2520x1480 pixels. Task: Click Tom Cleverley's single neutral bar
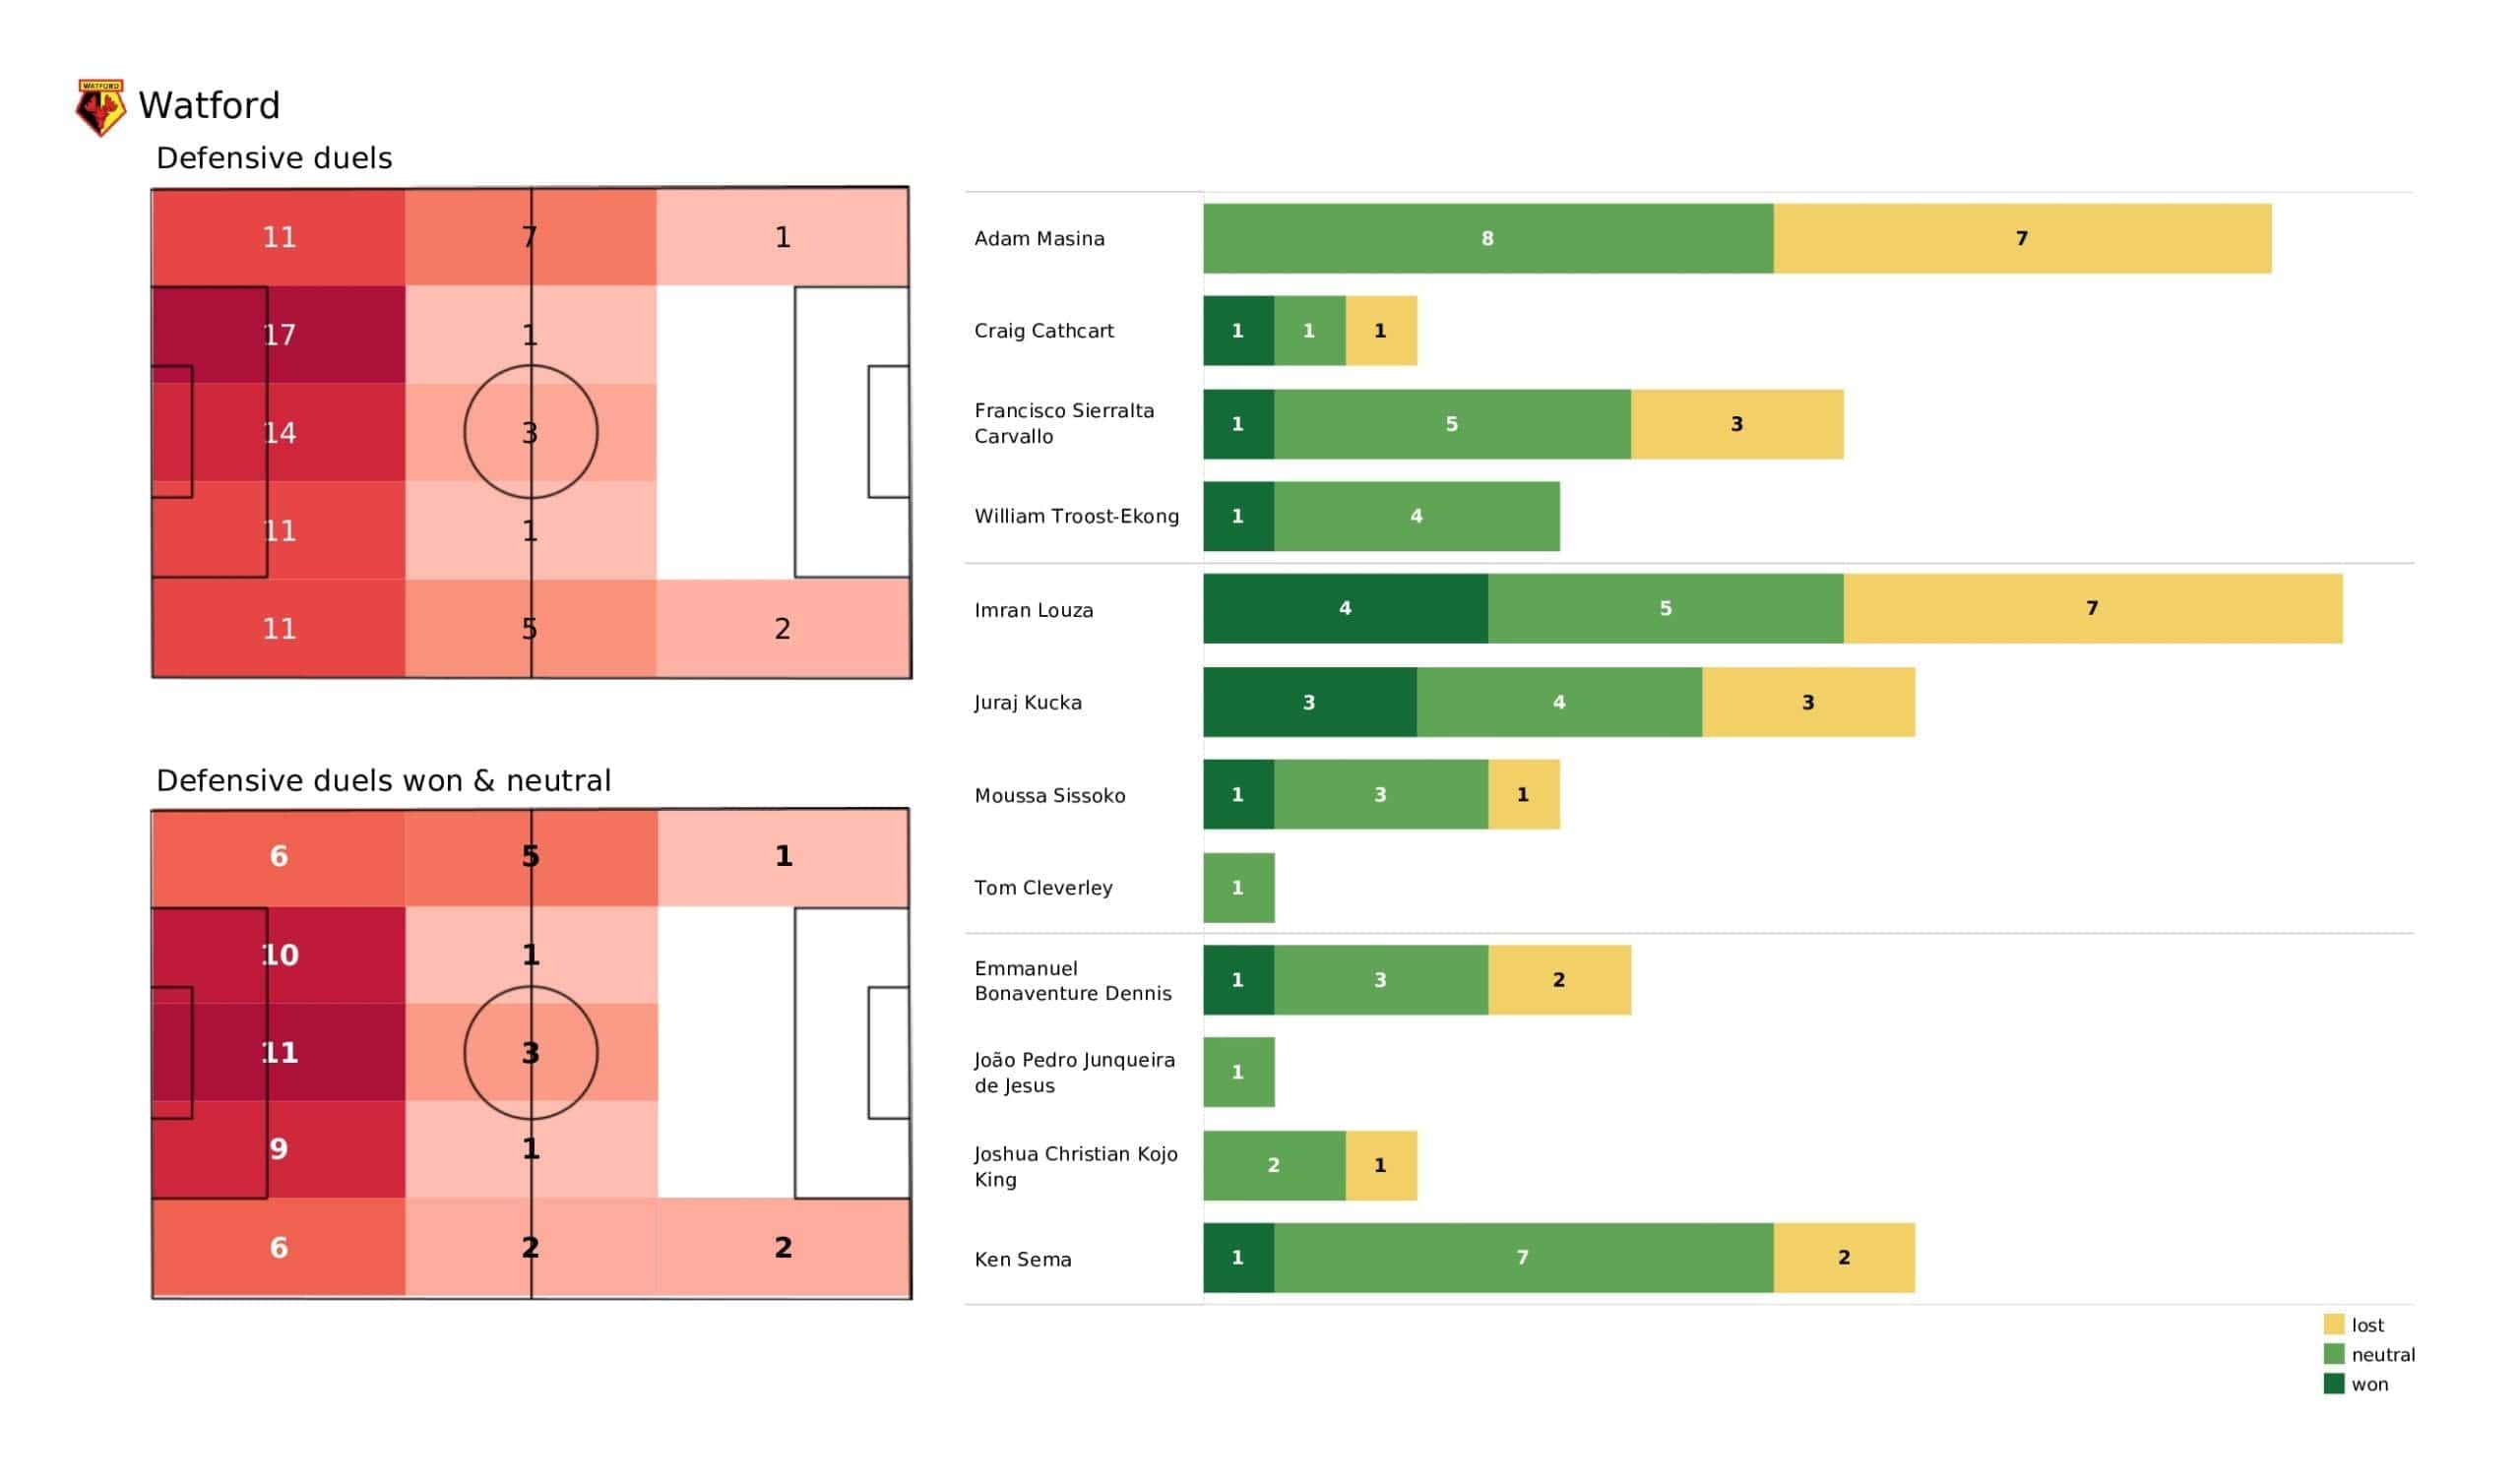tap(1238, 888)
